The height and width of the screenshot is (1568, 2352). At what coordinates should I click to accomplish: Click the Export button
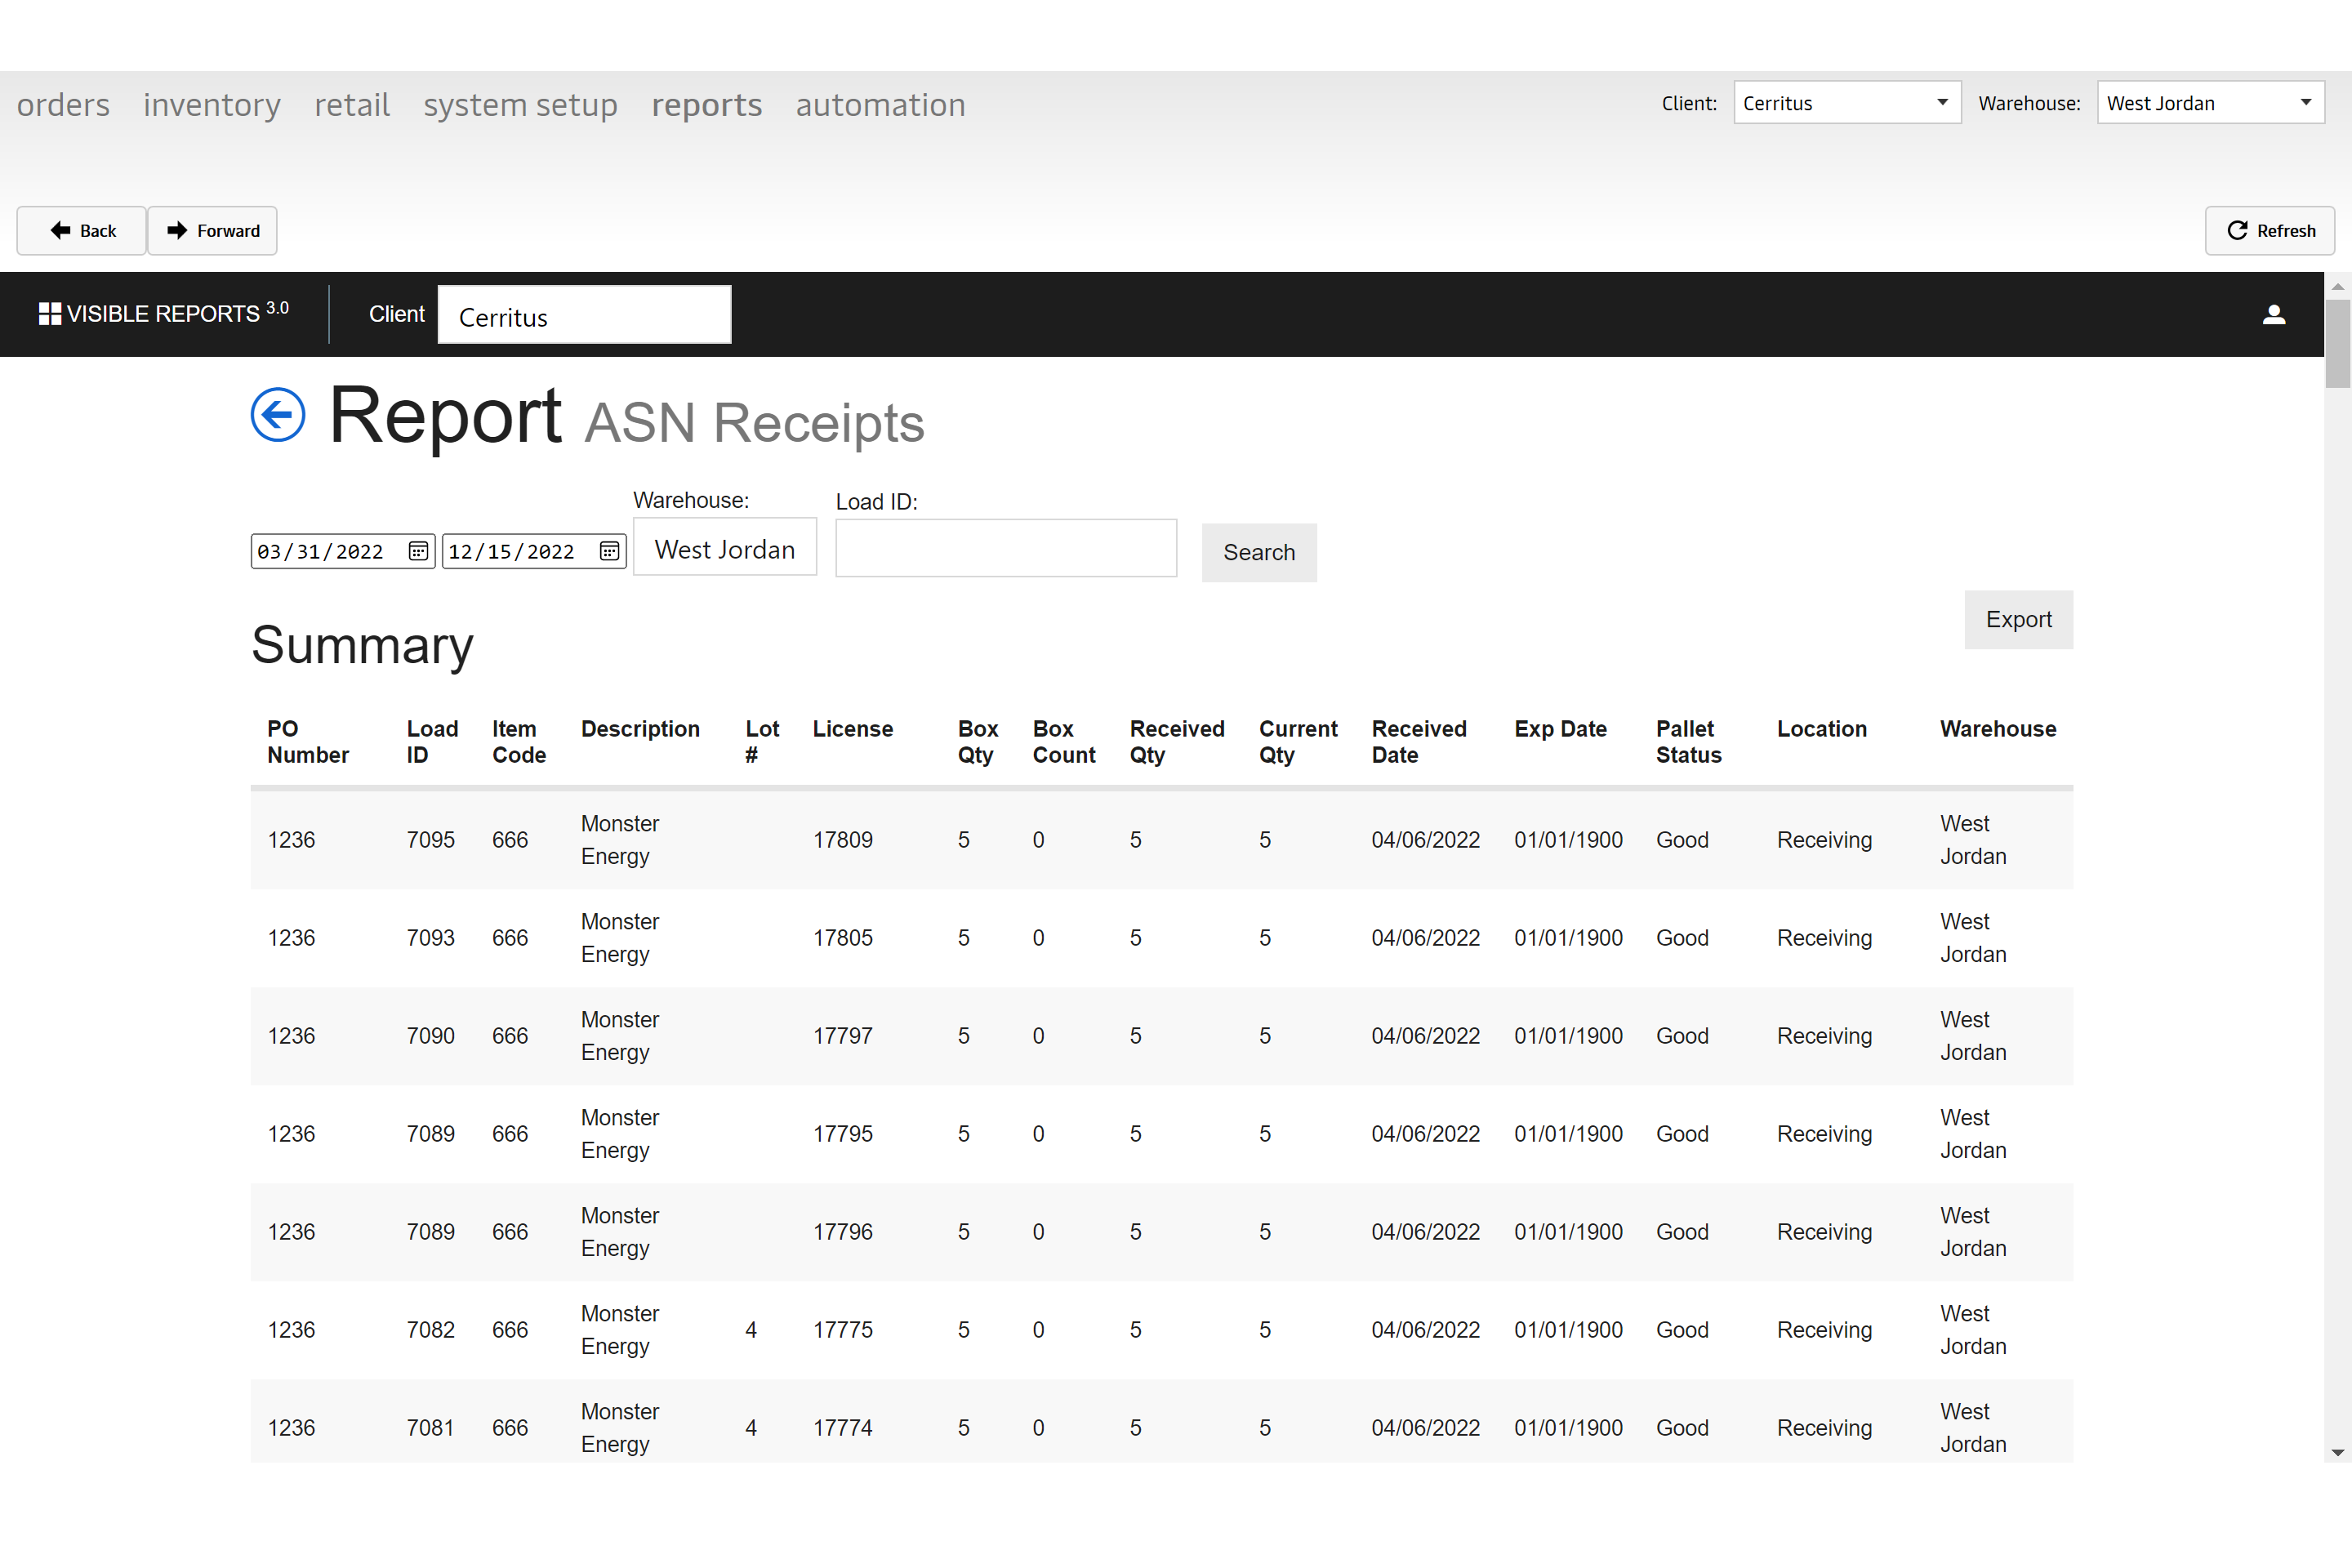tap(2018, 620)
